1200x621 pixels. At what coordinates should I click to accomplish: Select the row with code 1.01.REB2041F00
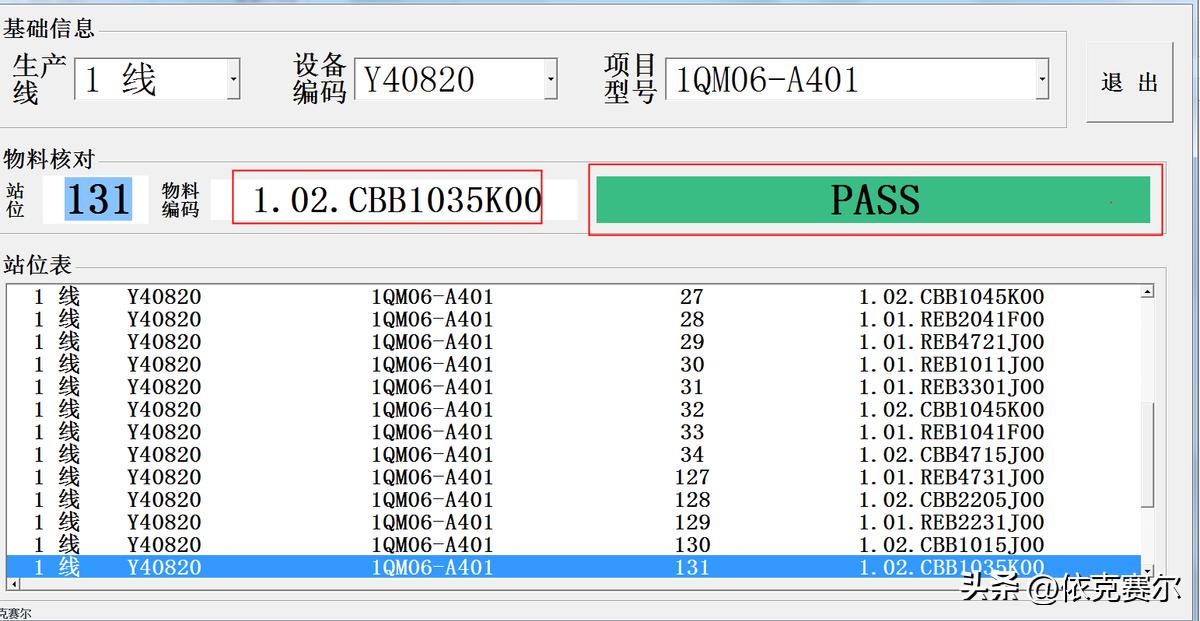pyautogui.click(x=500, y=319)
